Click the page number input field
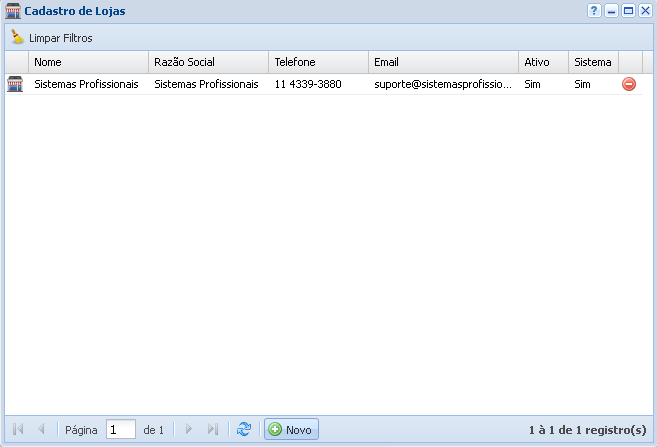657x447 pixels. [x=120, y=430]
